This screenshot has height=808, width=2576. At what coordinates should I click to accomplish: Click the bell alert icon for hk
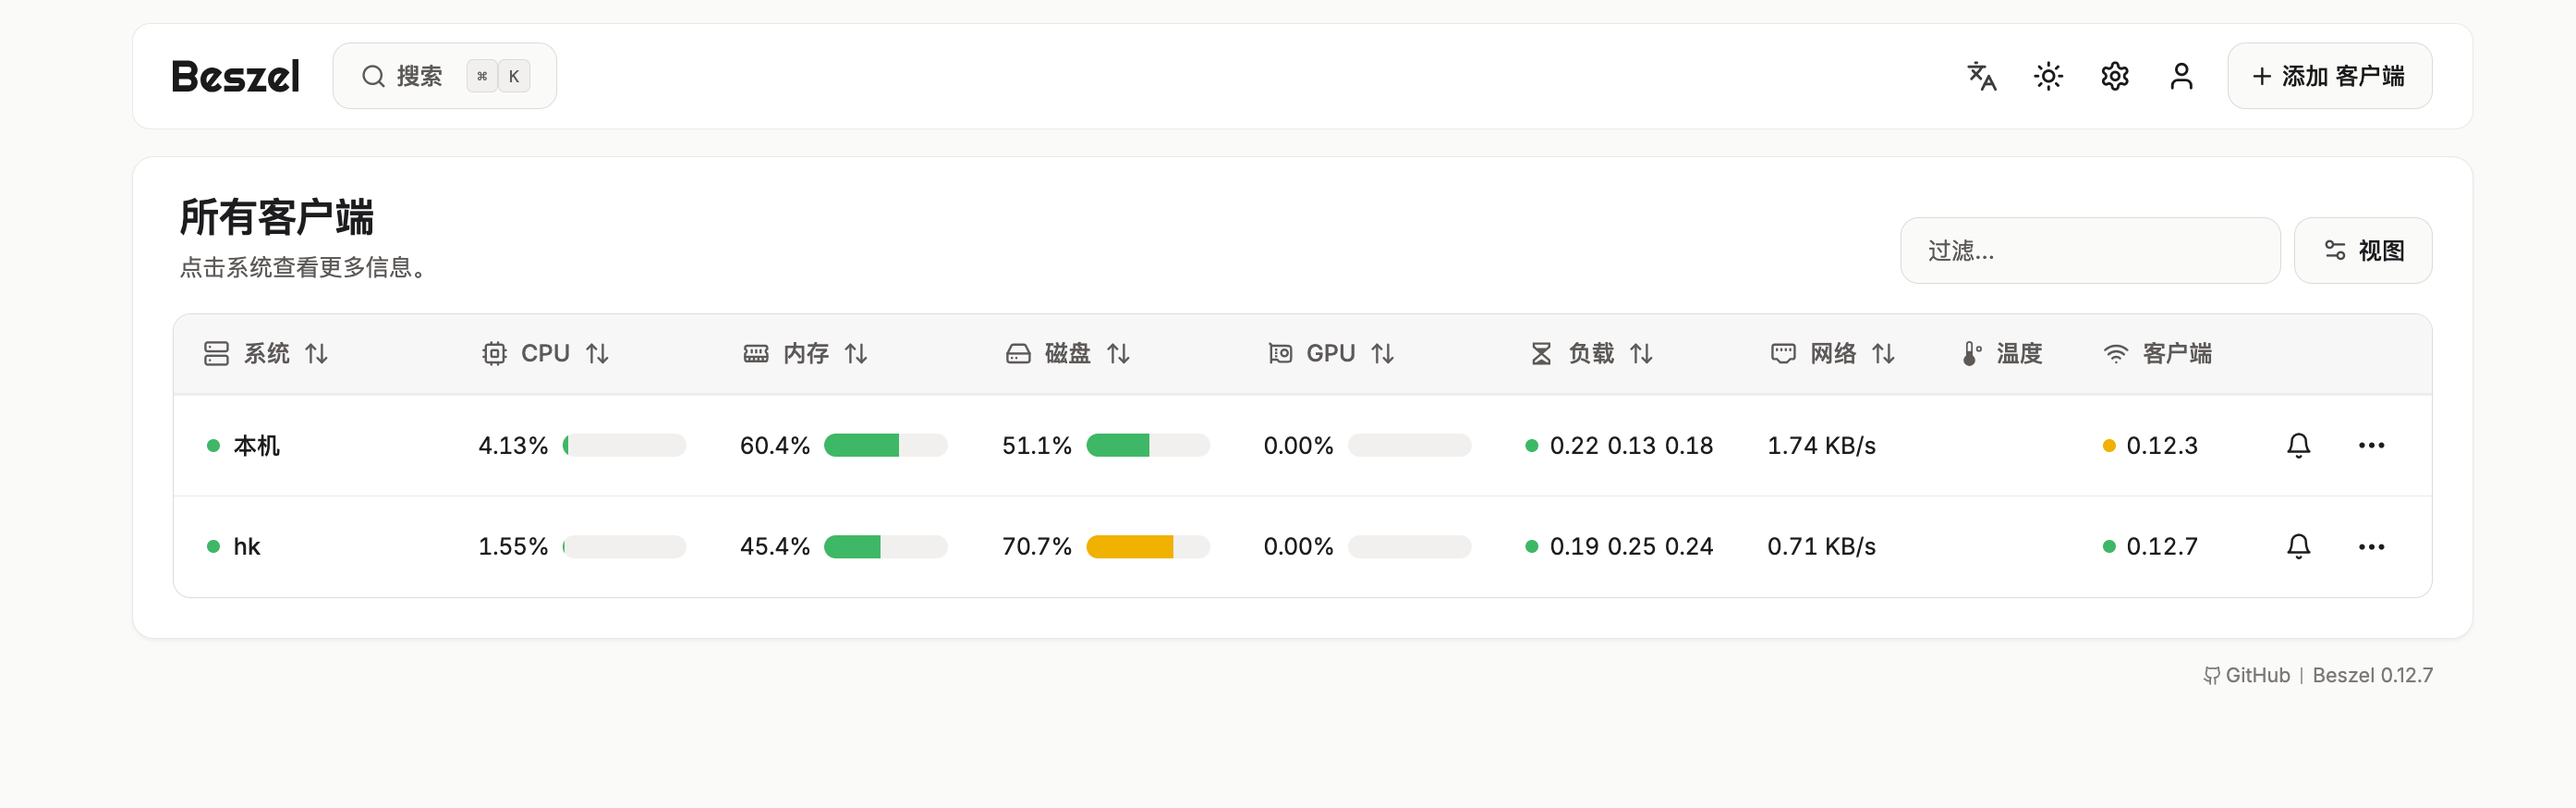click(2298, 546)
